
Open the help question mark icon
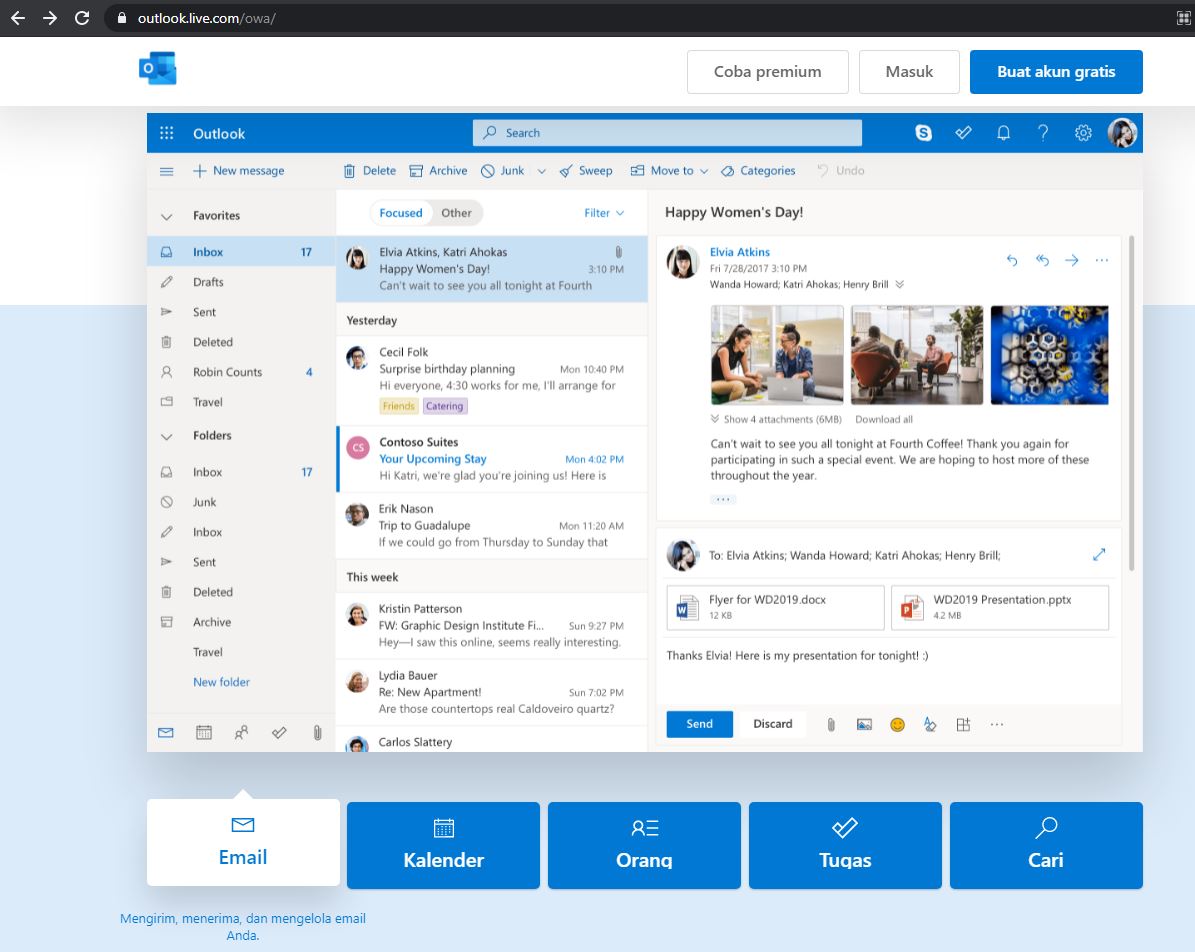point(1043,133)
